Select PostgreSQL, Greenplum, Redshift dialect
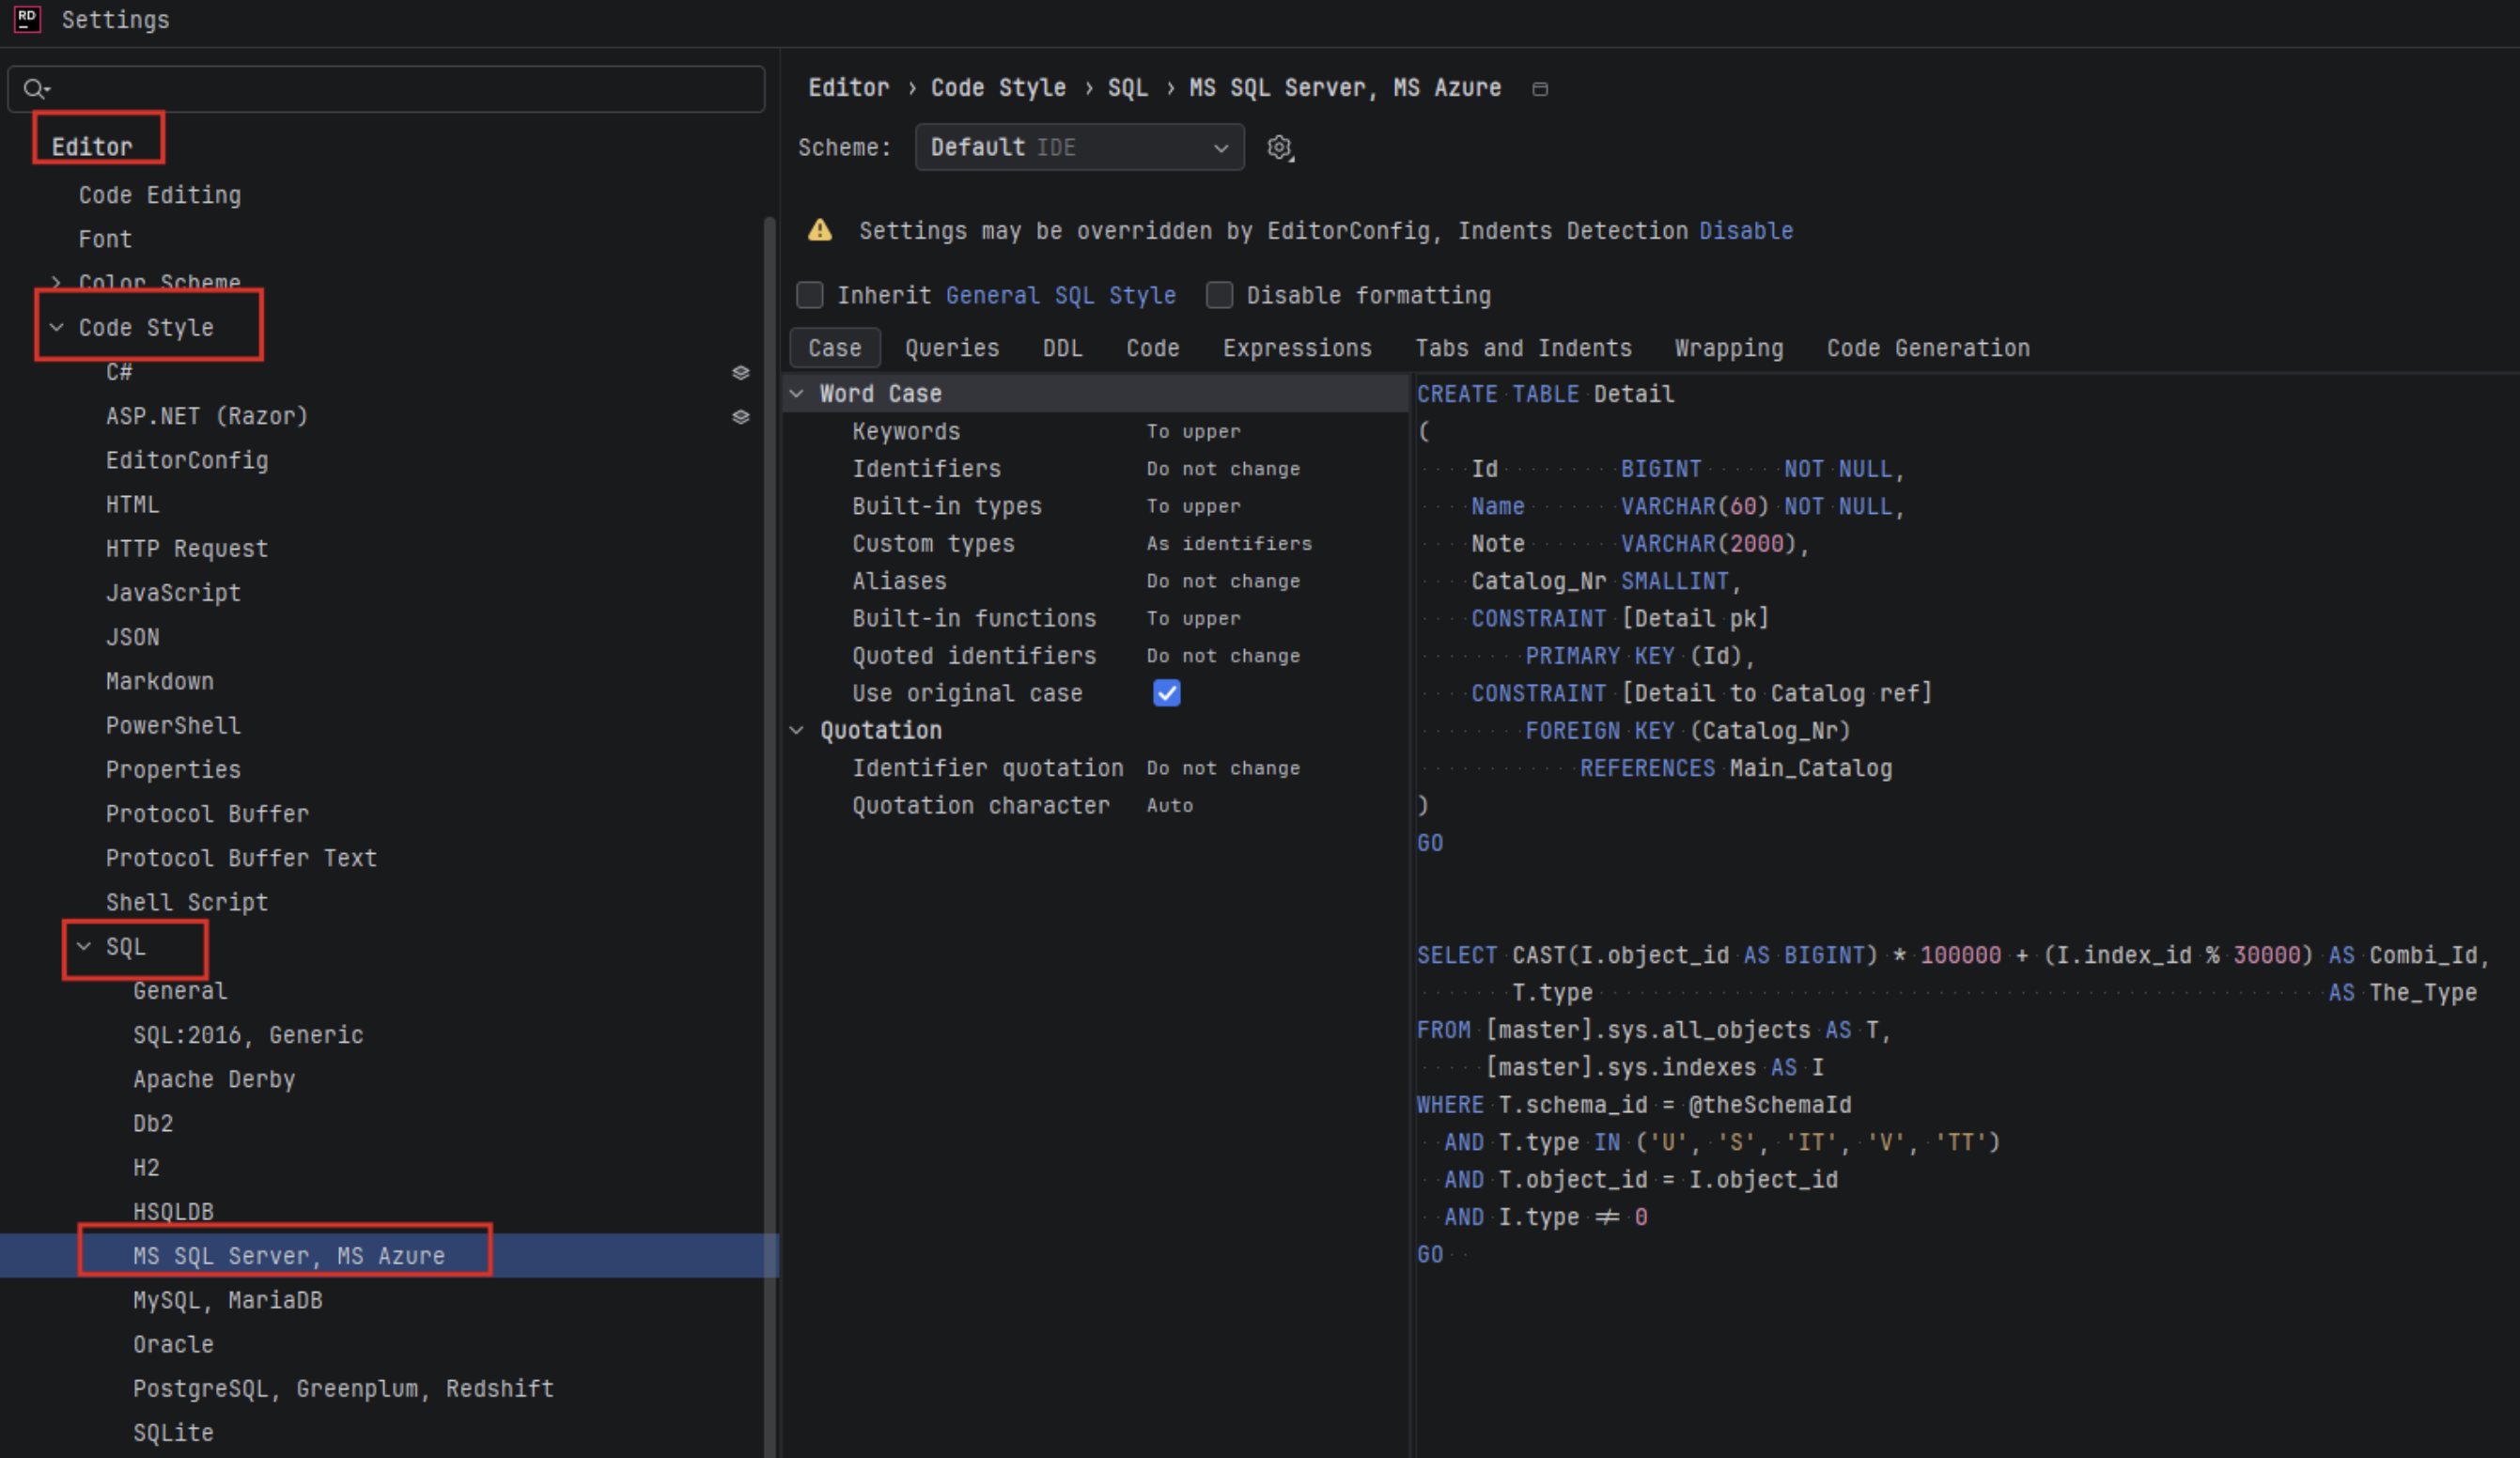2520x1458 pixels. (343, 1389)
